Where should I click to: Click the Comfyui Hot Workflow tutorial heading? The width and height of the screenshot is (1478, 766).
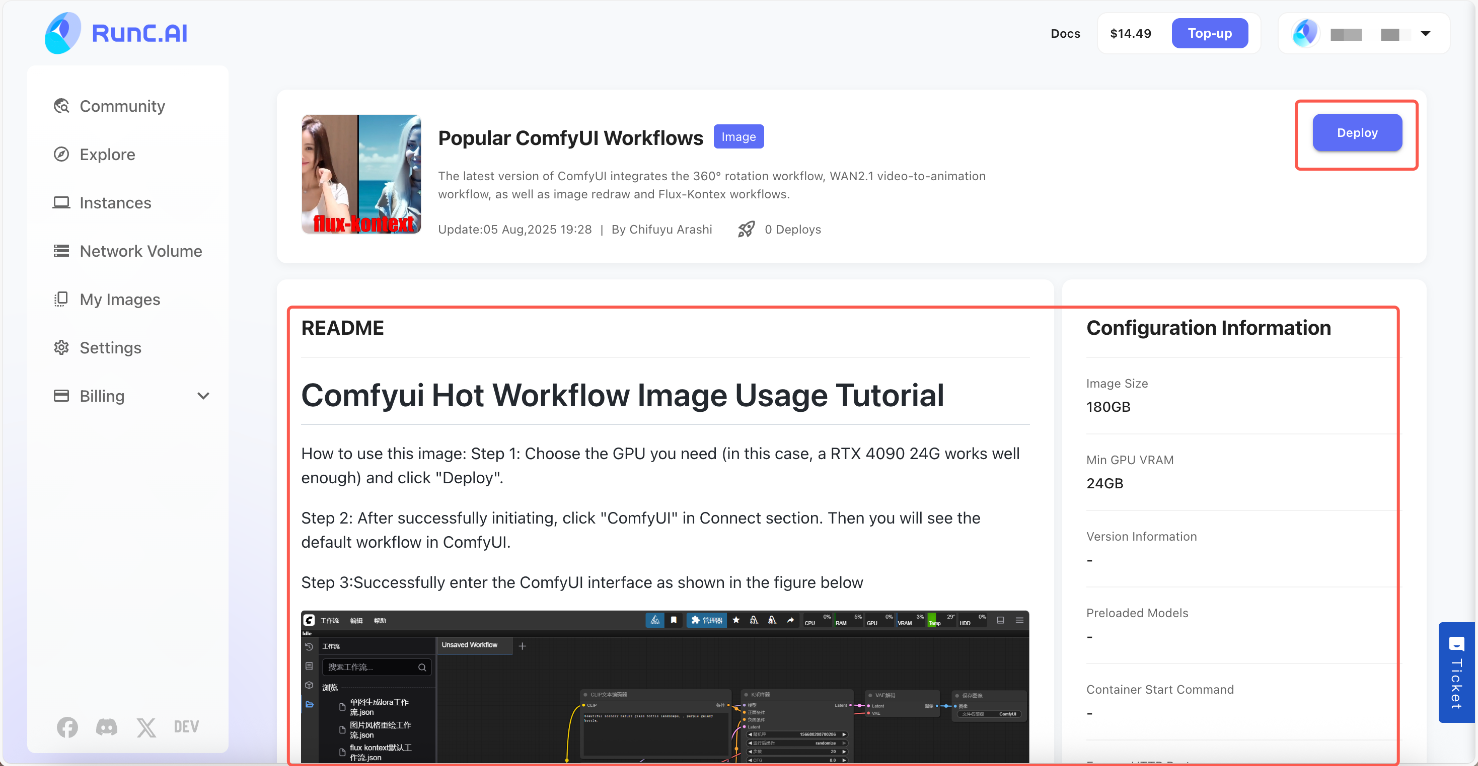click(623, 395)
